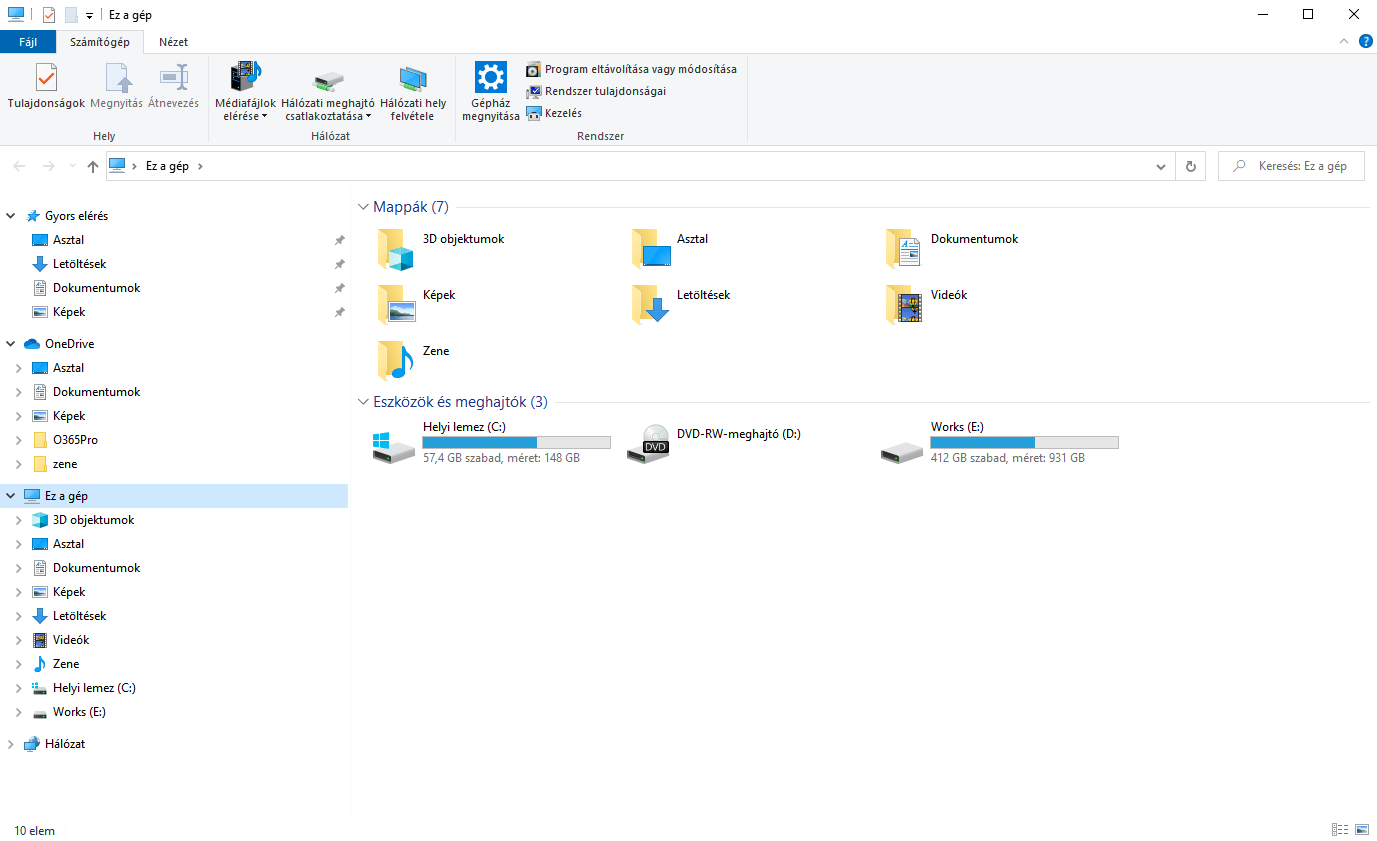Open Tulajdonságok properties icon in ribbon

coord(46,78)
